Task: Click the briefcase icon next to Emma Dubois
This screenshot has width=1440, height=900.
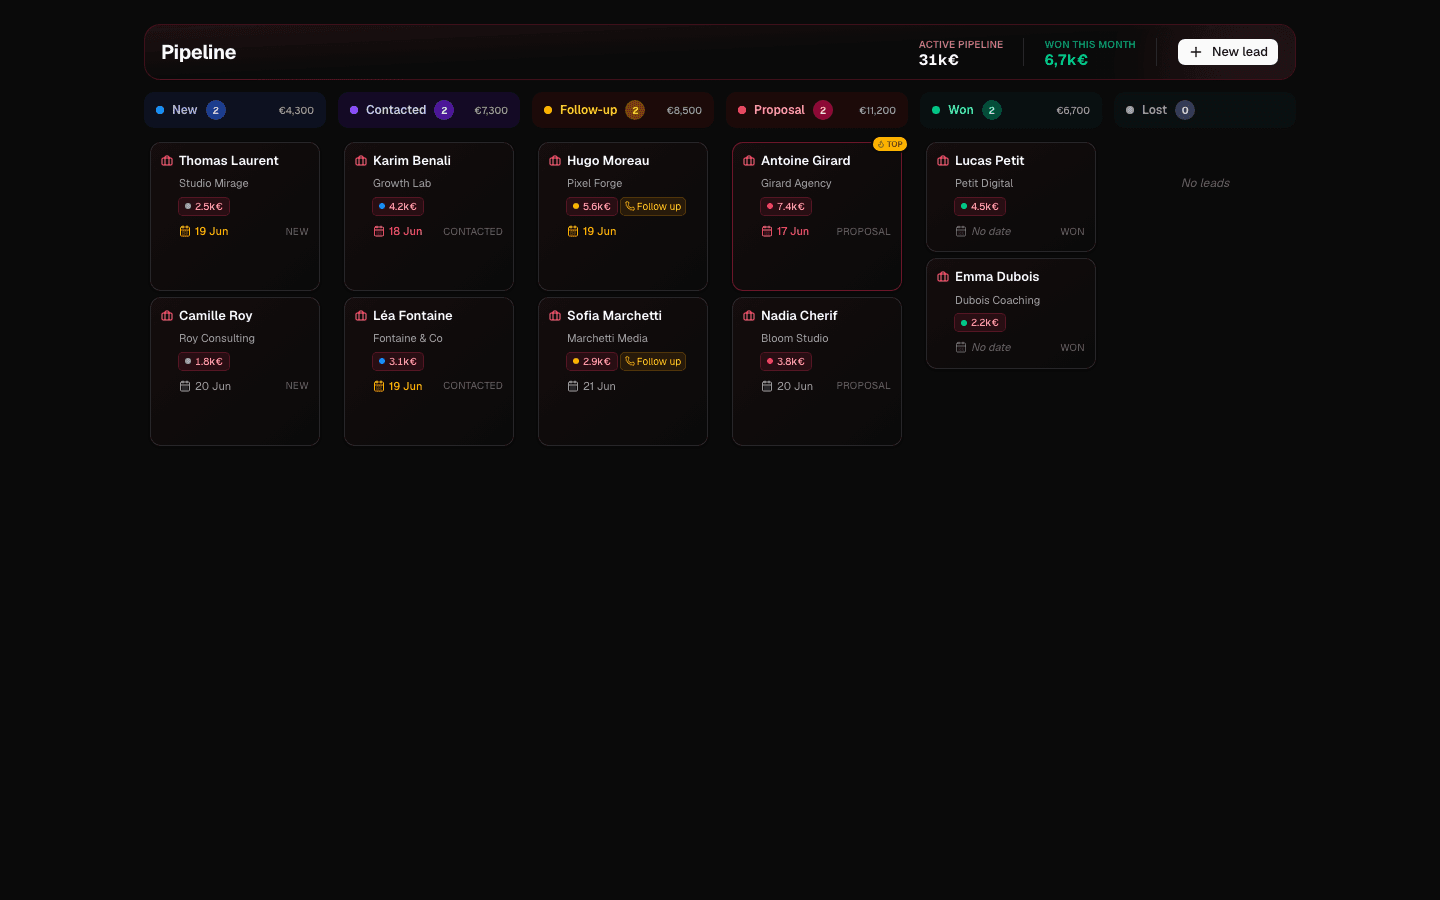Action: pyautogui.click(x=943, y=277)
